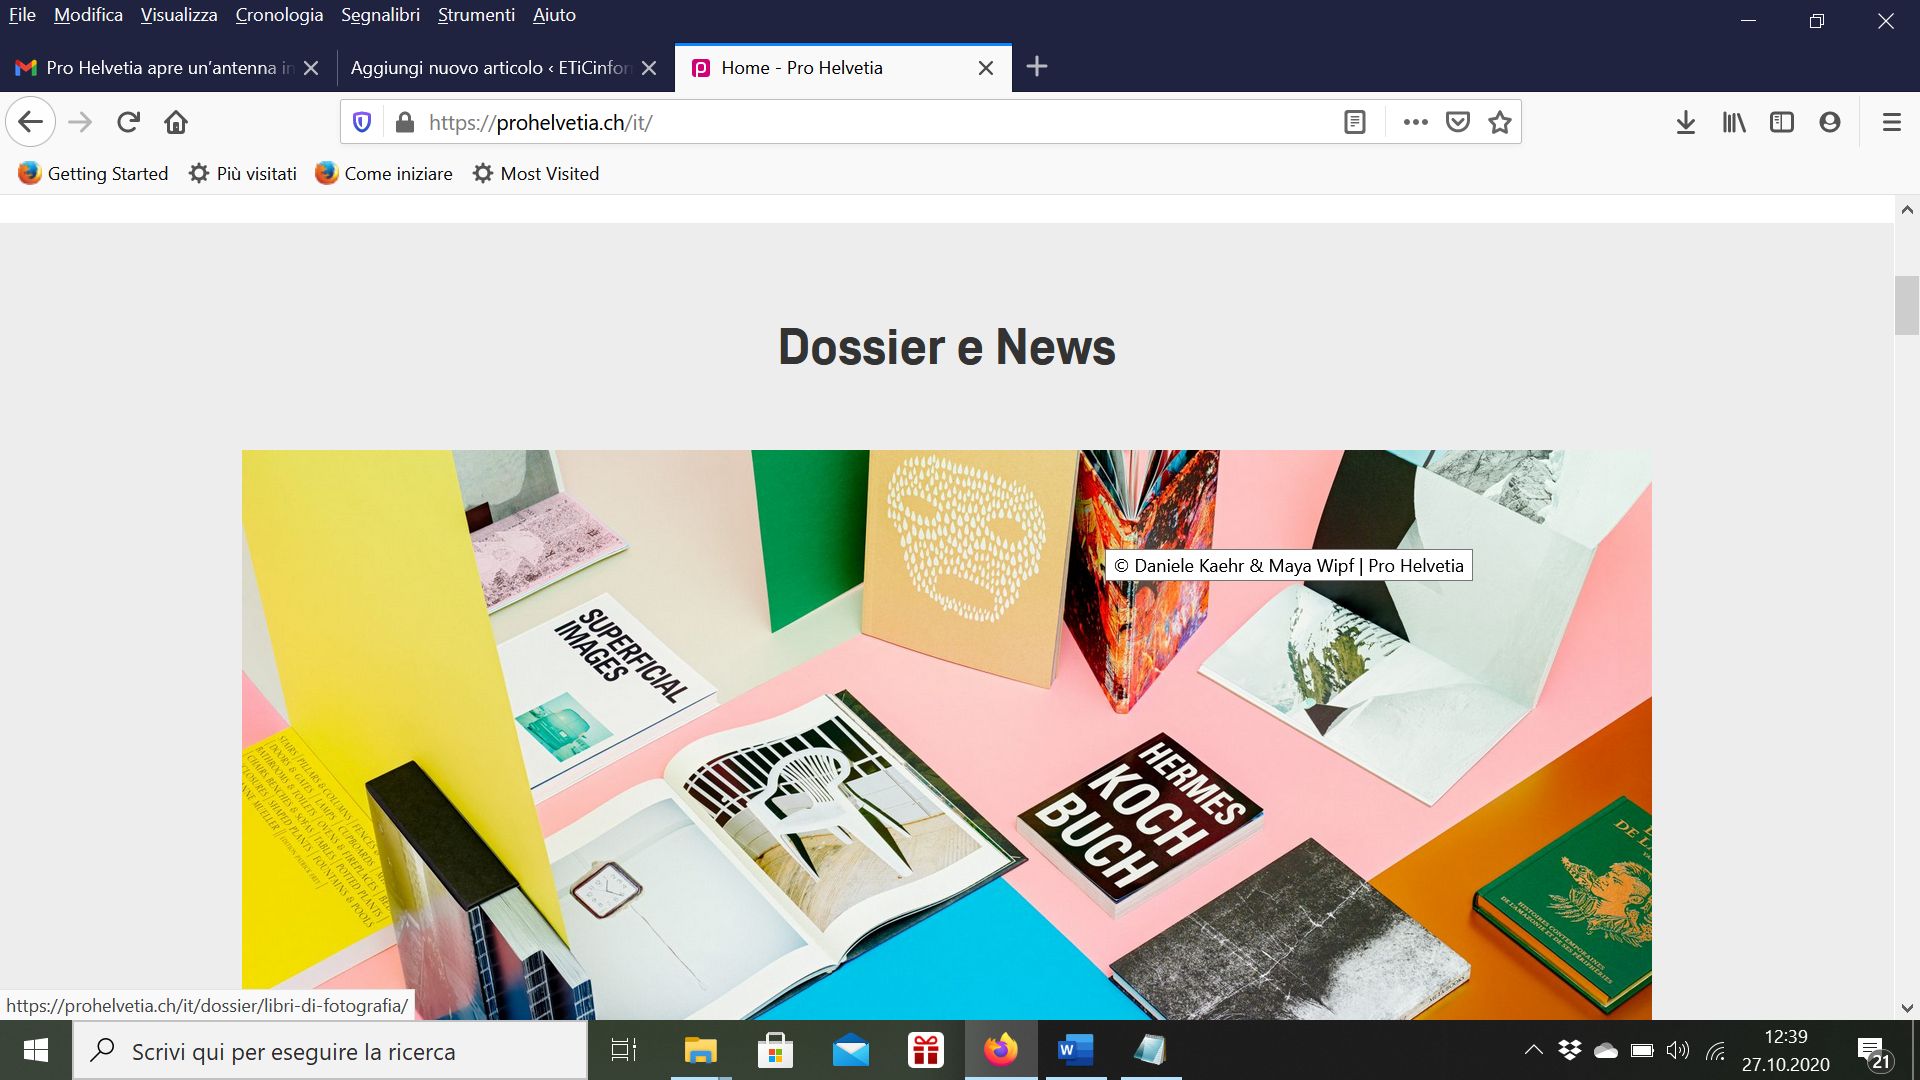Click the Dossier e News heading
Image resolution: width=1920 pixels, height=1080 pixels.
coord(946,347)
